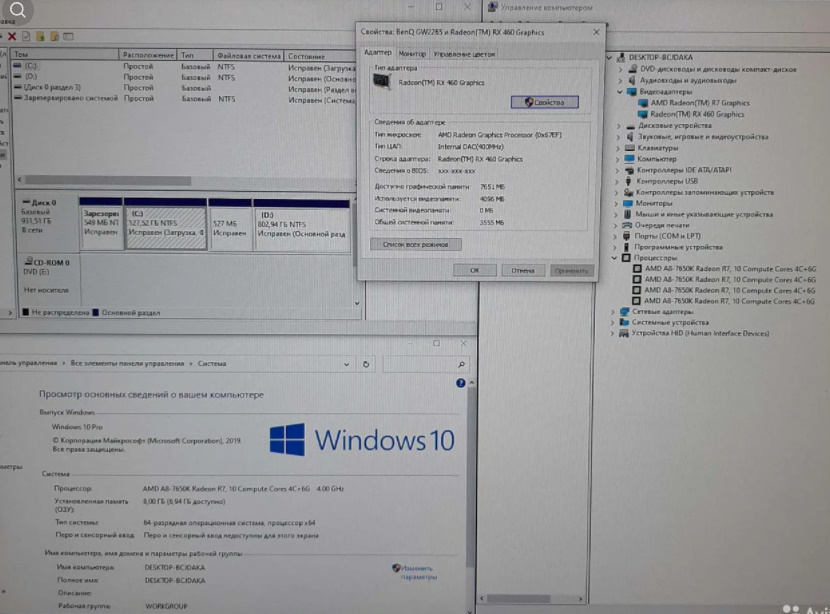The height and width of the screenshot is (614, 830).
Task: Select Зарезервировано системой volume row
Action: coord(184,98)
